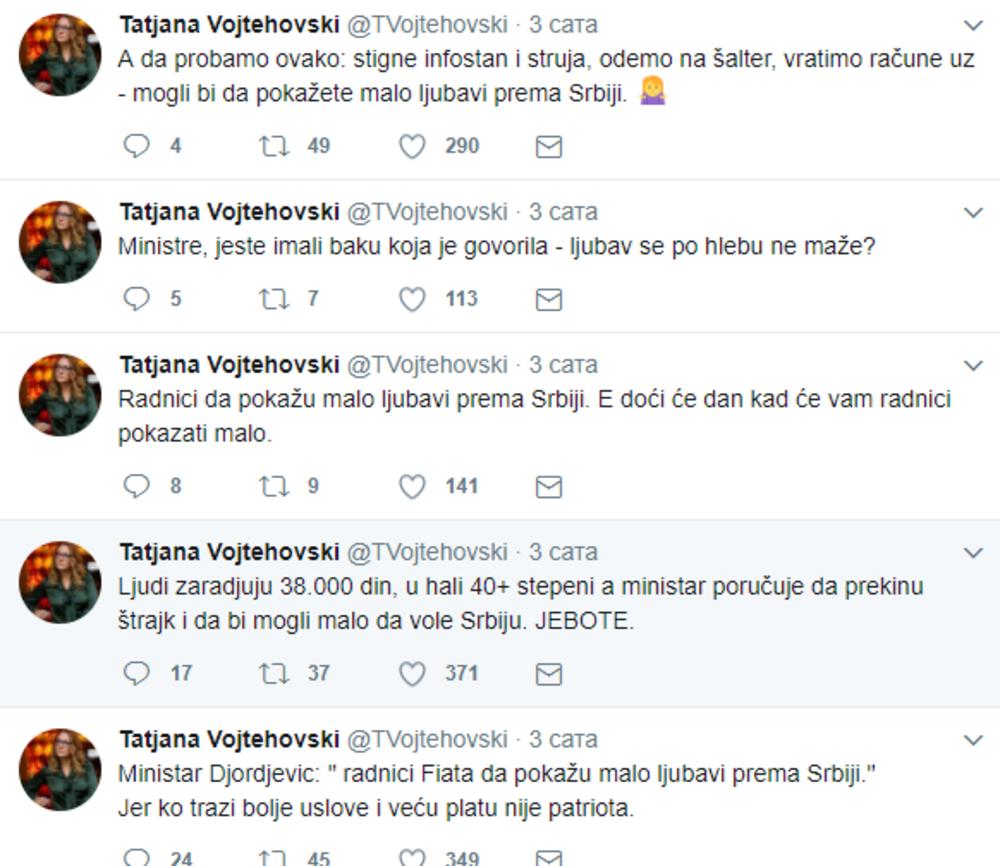Expand the chevron on Ministar Djordjevic tweet
The image size is (1000, 866).
pyautogui.click(x=973, y=740)
